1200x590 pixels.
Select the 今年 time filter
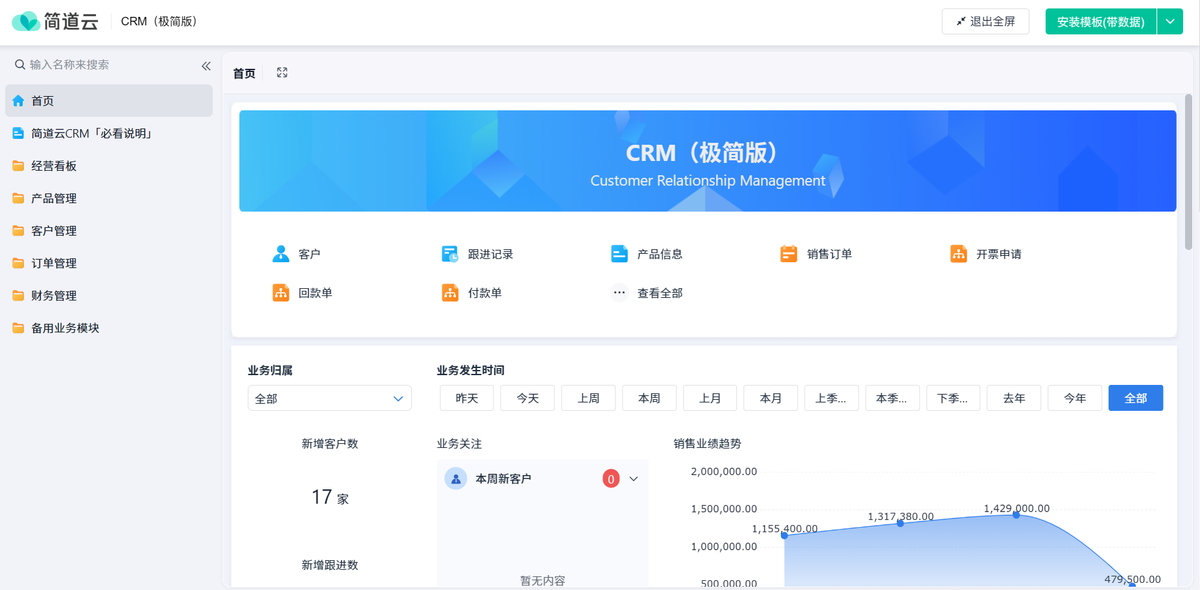point(1075,398)
